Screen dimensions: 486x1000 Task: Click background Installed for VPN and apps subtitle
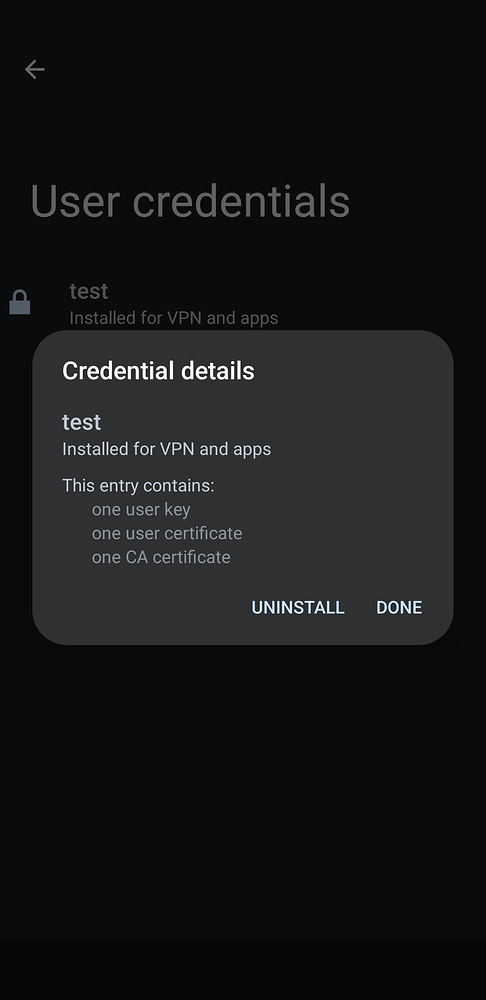coord(173,318)
